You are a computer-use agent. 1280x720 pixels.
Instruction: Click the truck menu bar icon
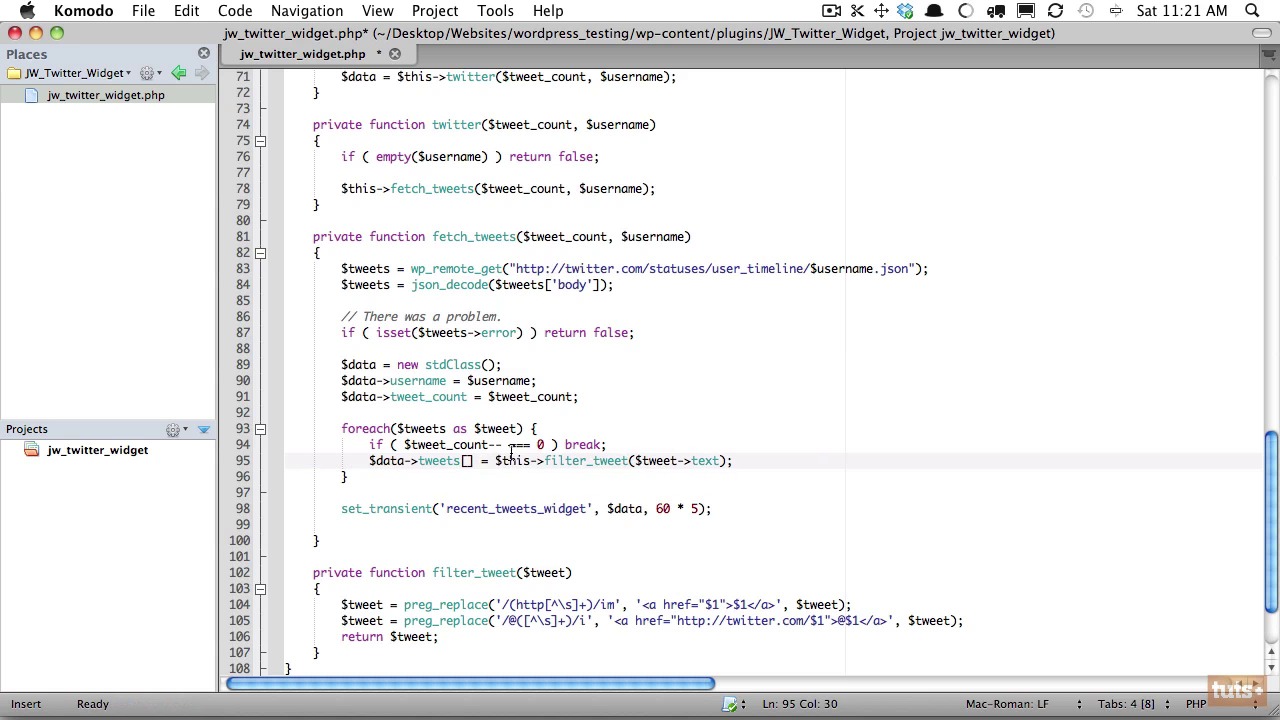pyautogui.click(x=996, y=11)
